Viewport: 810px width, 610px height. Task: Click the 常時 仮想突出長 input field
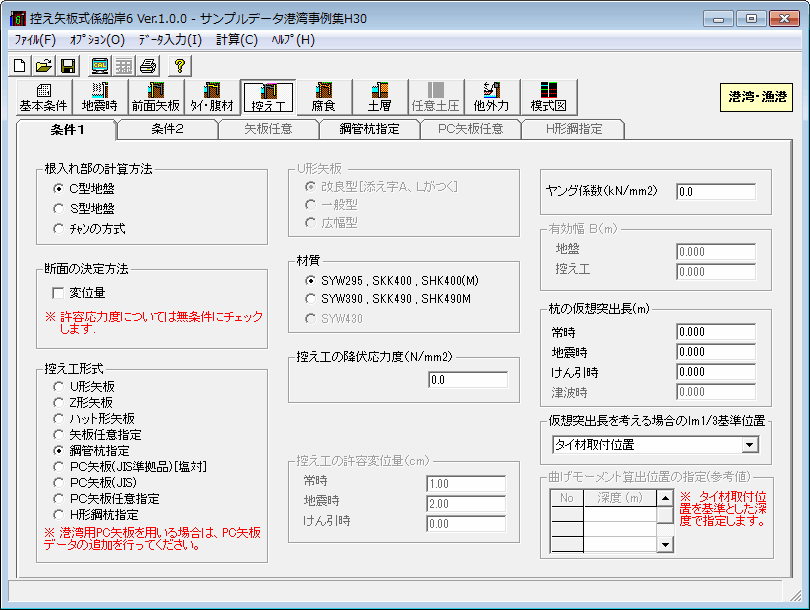tap(715, 332)
